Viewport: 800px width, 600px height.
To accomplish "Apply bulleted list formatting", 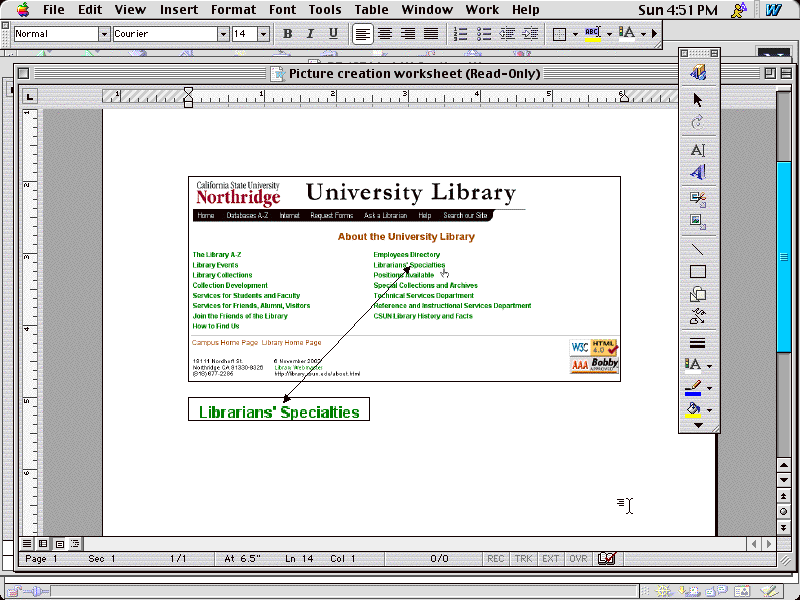I will 484,34.
